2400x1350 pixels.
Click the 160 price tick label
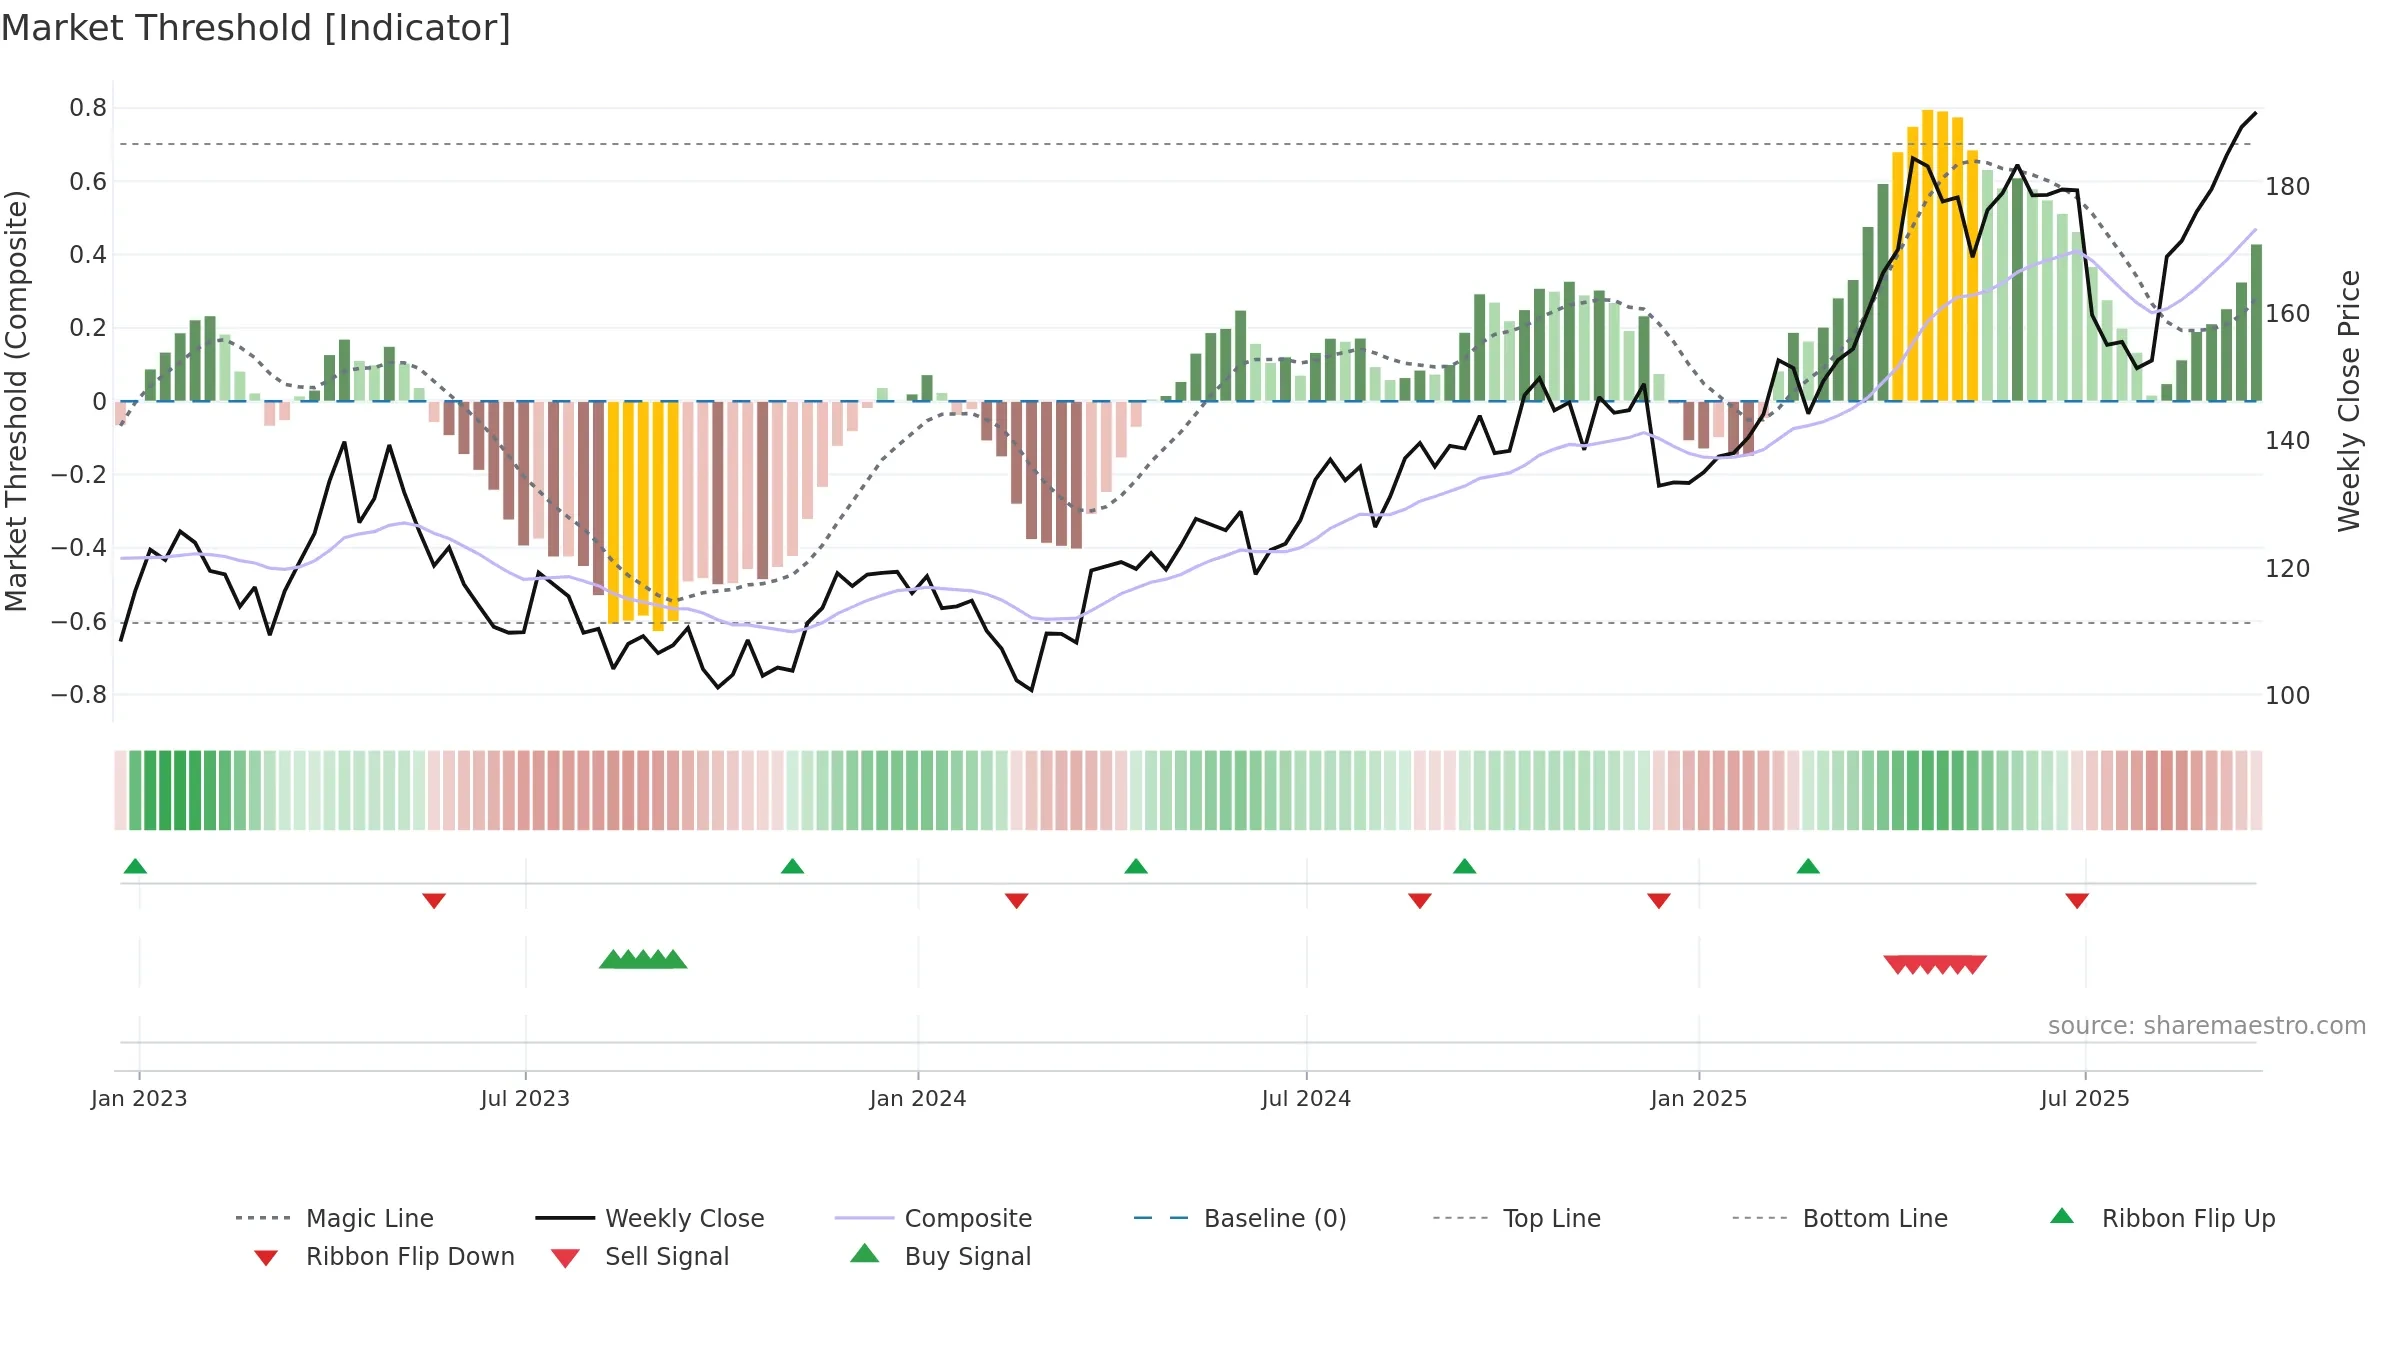pos(2288,313)
